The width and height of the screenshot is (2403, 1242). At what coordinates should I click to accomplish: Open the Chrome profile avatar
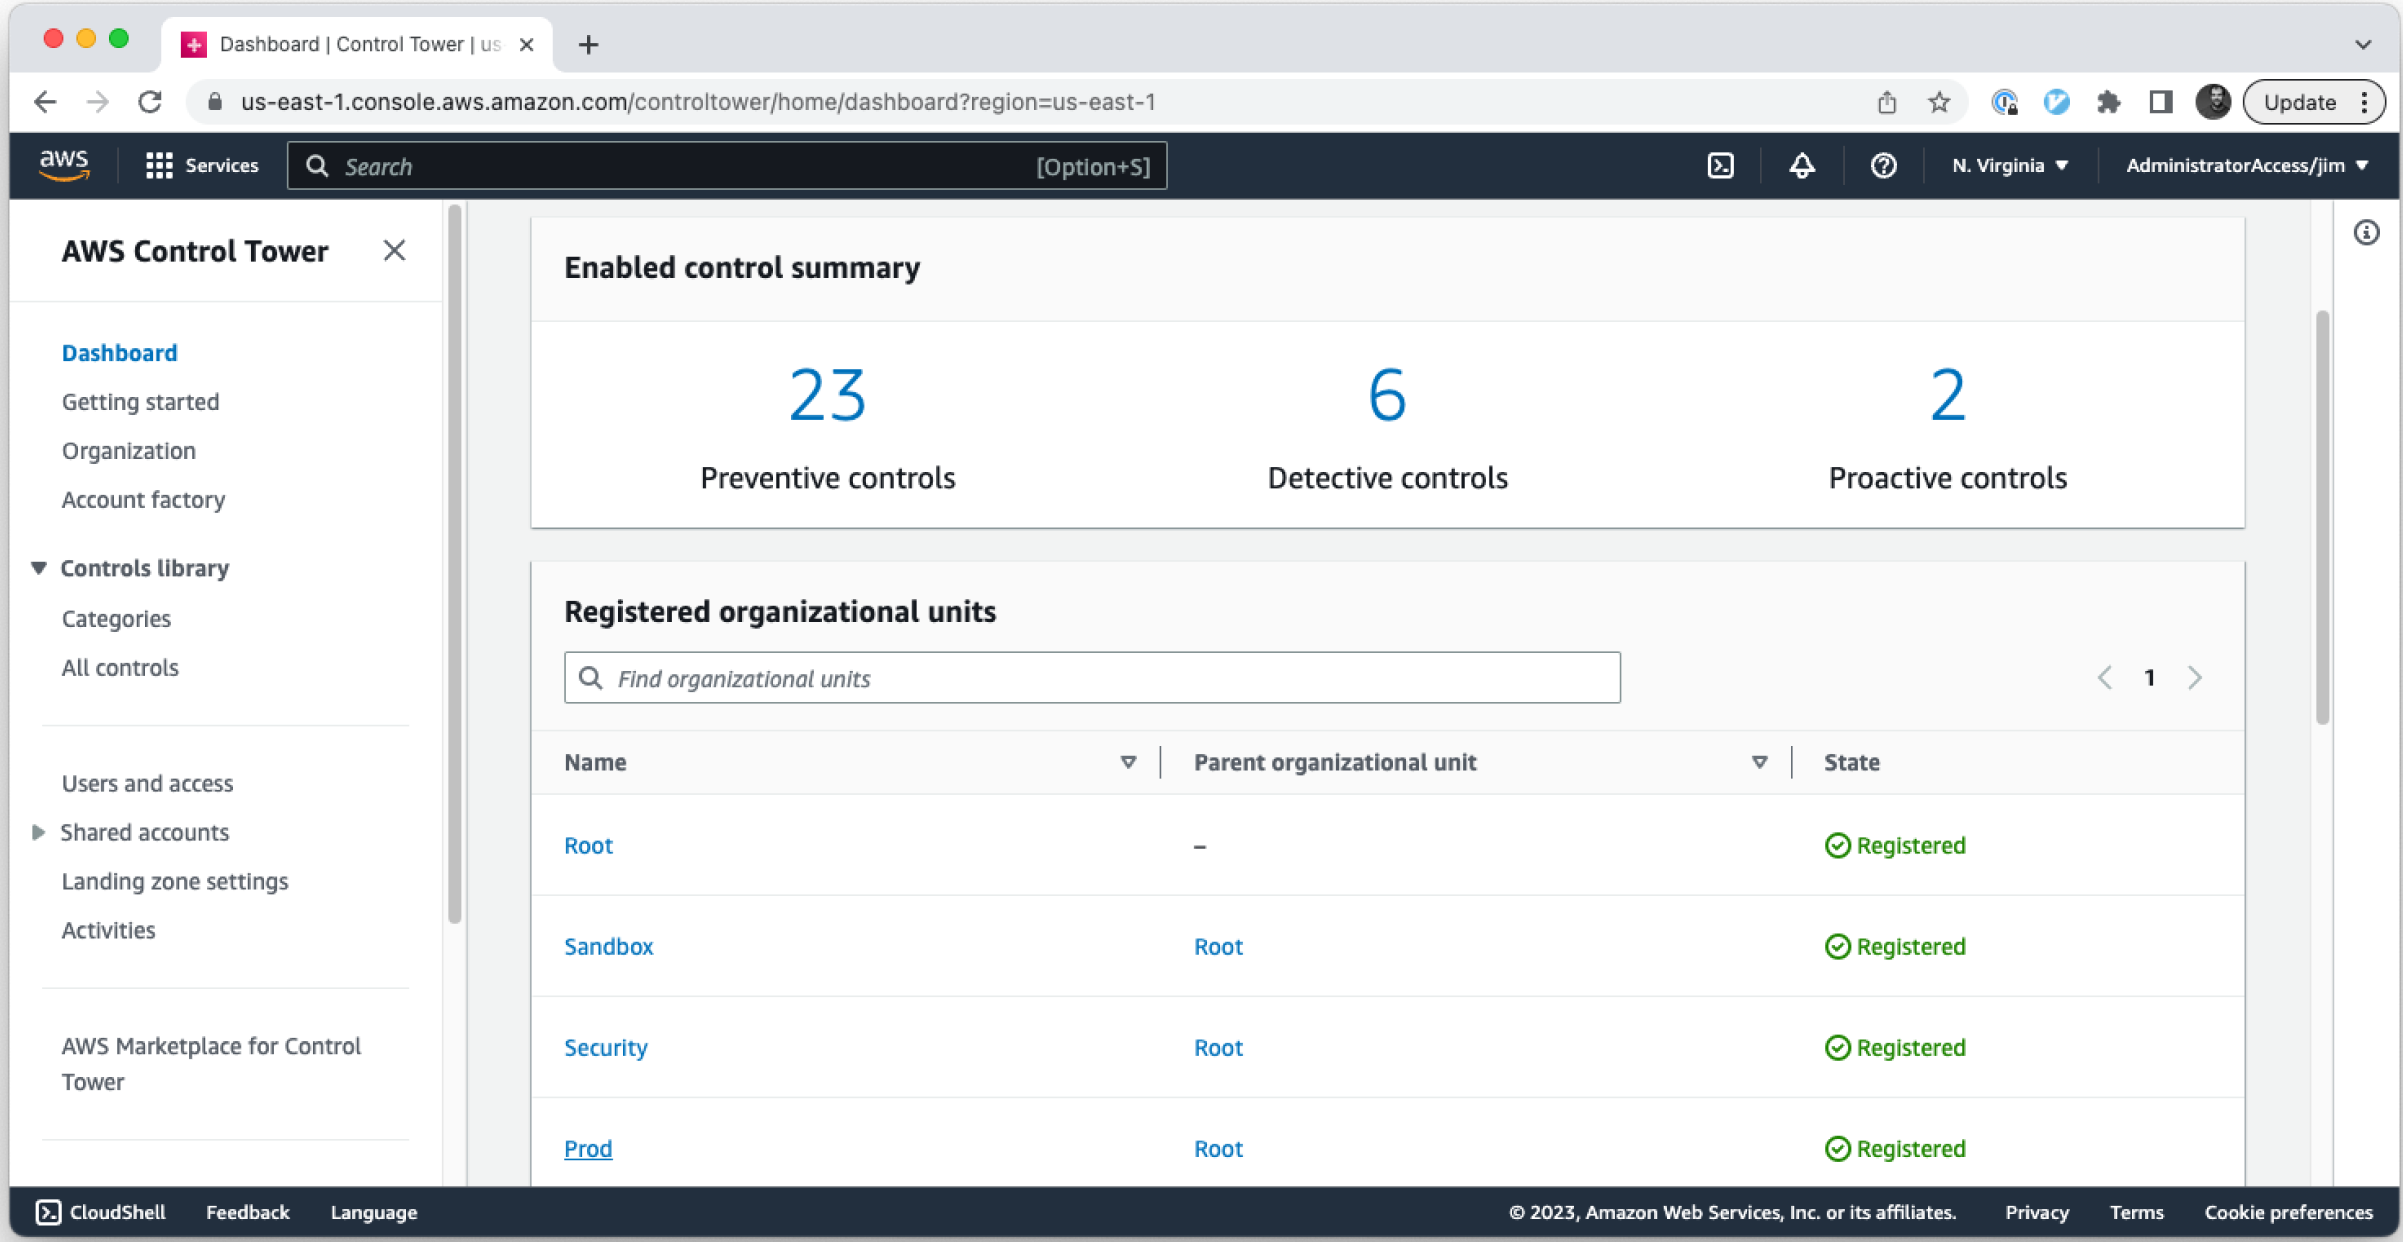pos(2213,102)
